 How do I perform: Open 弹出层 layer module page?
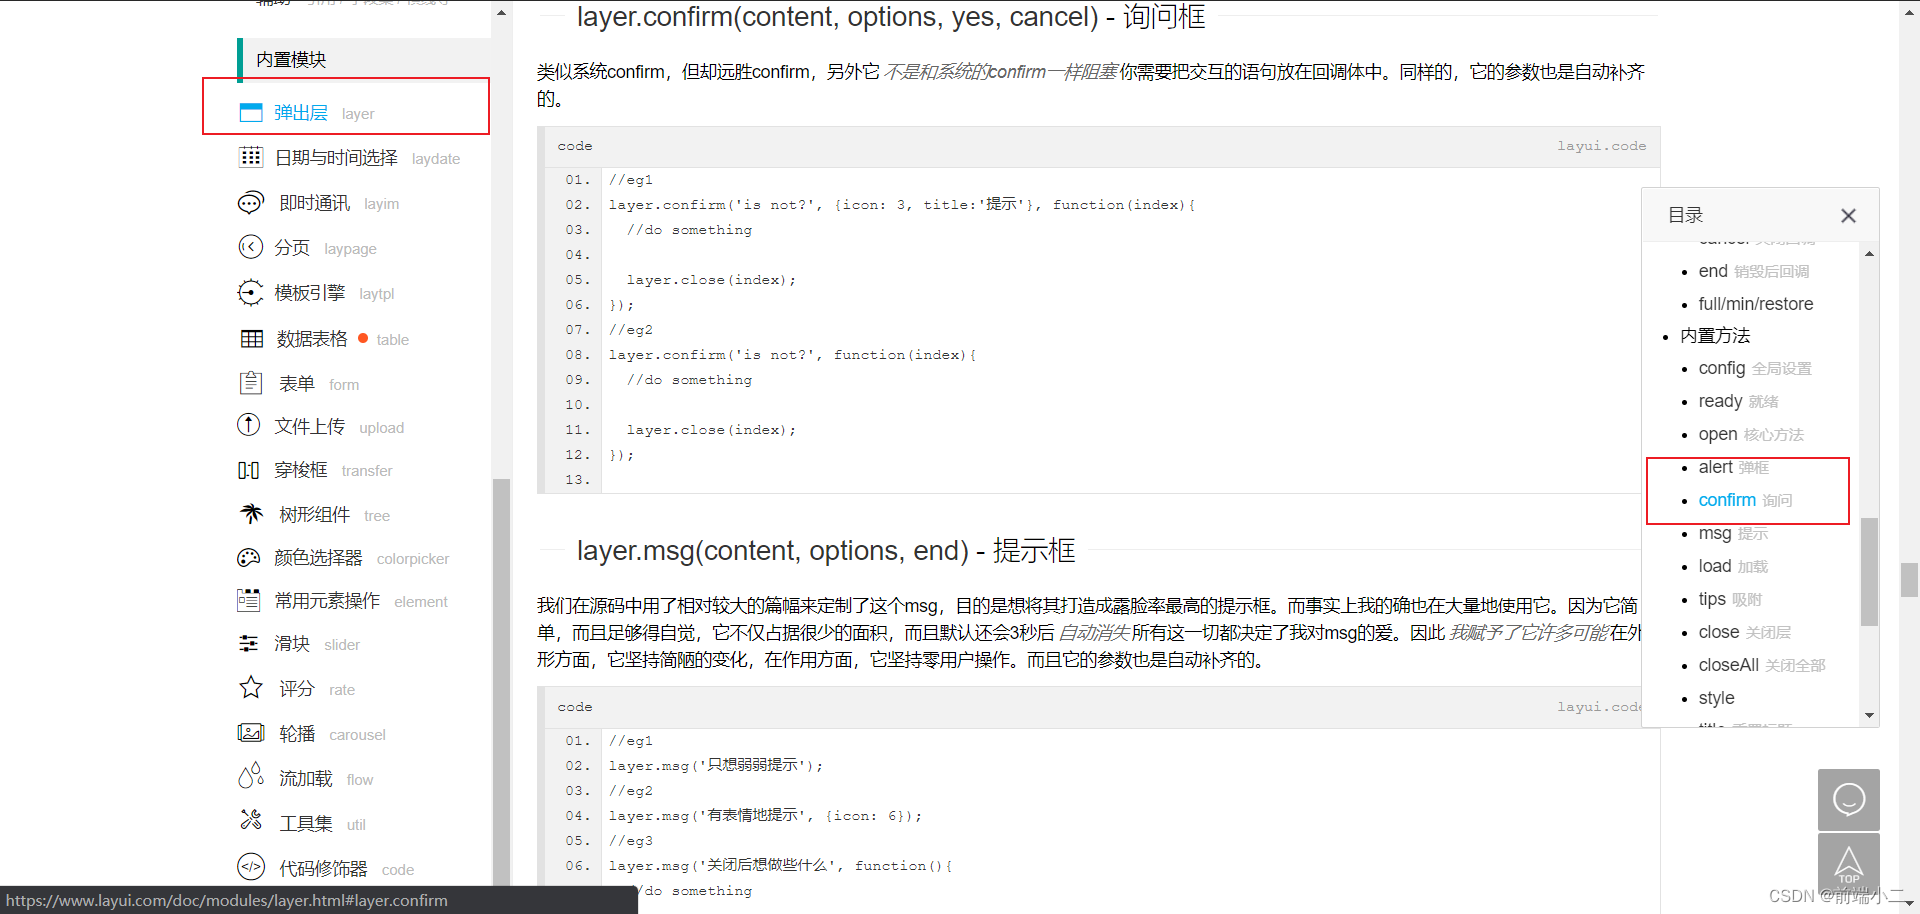(x=324, y=113)
